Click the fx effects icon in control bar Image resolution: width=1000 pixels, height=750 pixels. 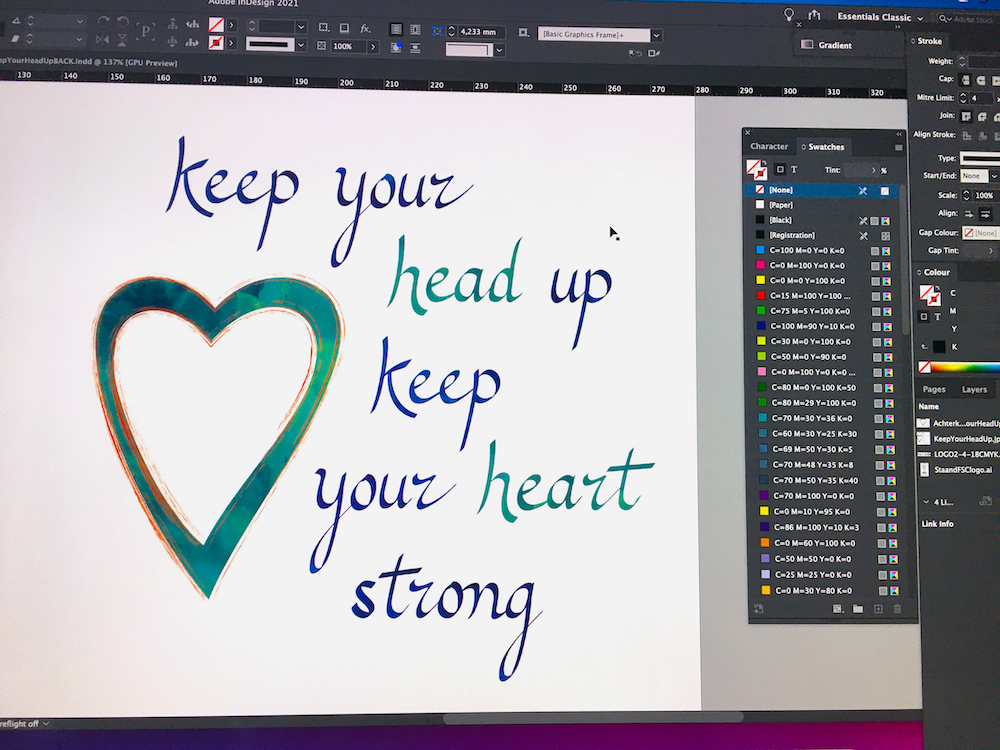pos(365,29)
